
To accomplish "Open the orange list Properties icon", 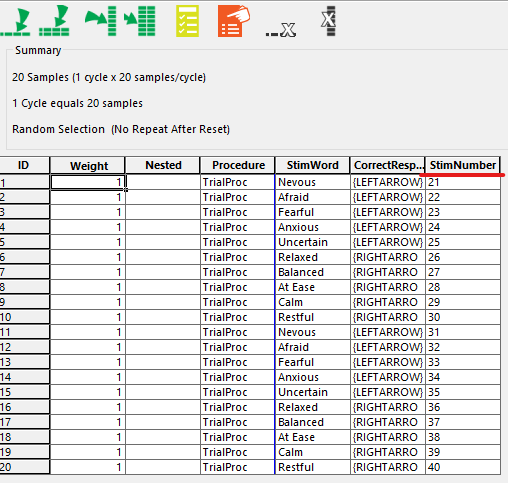I will pyautogui.click(x=234, y=21).
